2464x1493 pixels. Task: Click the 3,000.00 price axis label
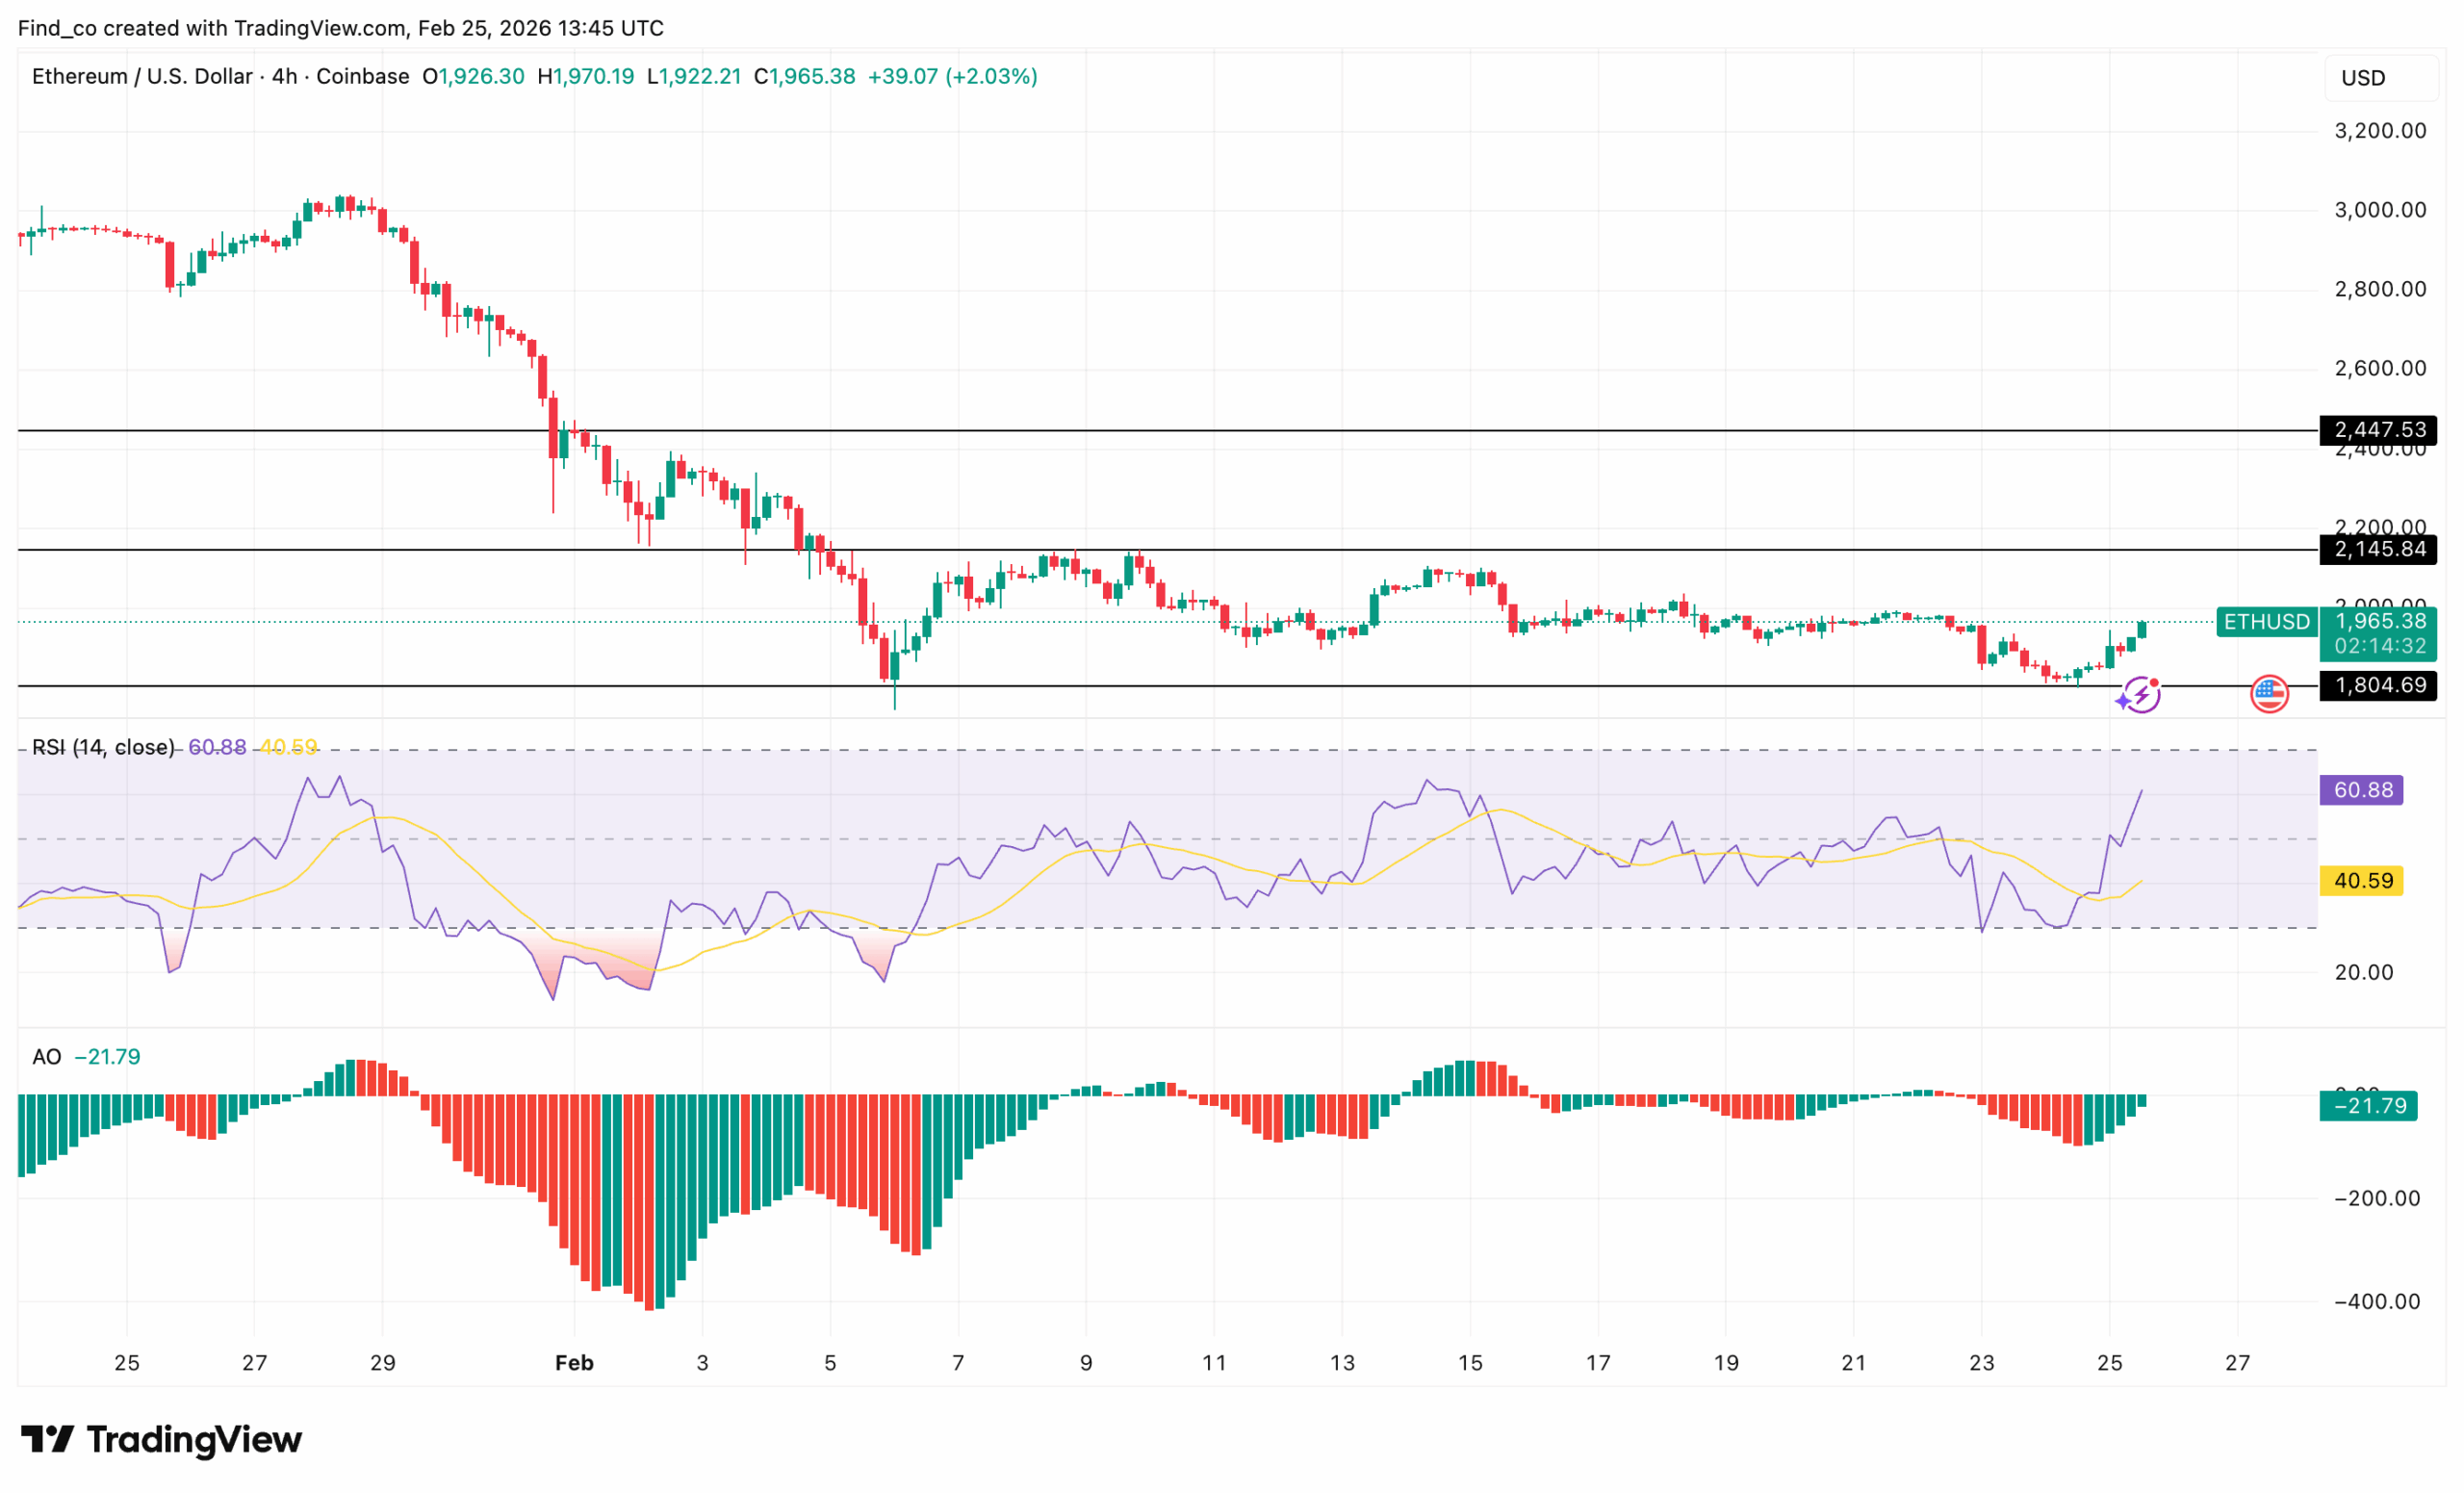(2380, 210)
